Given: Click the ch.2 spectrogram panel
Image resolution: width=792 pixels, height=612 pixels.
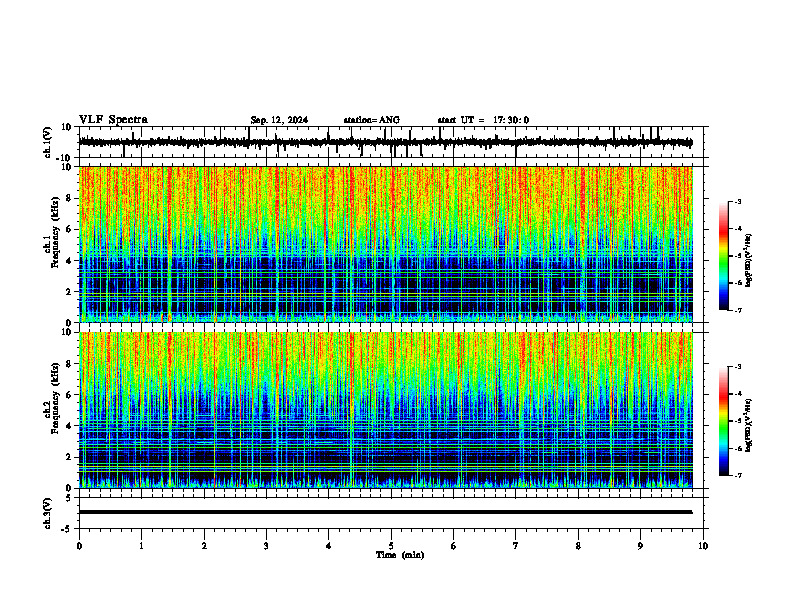Looking at the screenshot, I should coord(385,410).
